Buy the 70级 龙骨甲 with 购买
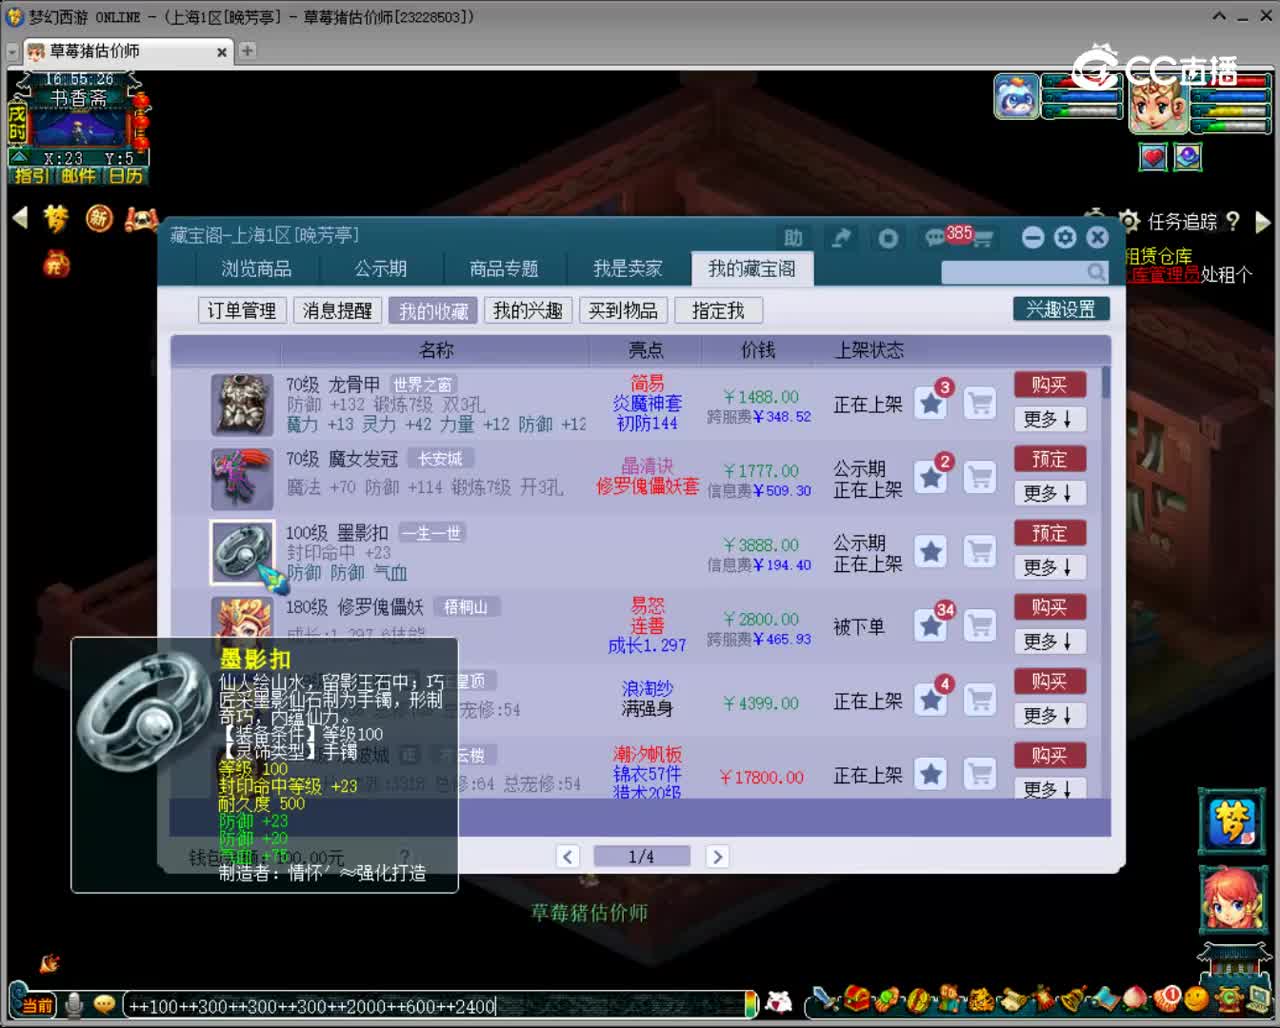The image size is (1280, 1028). coord(1048,385)
